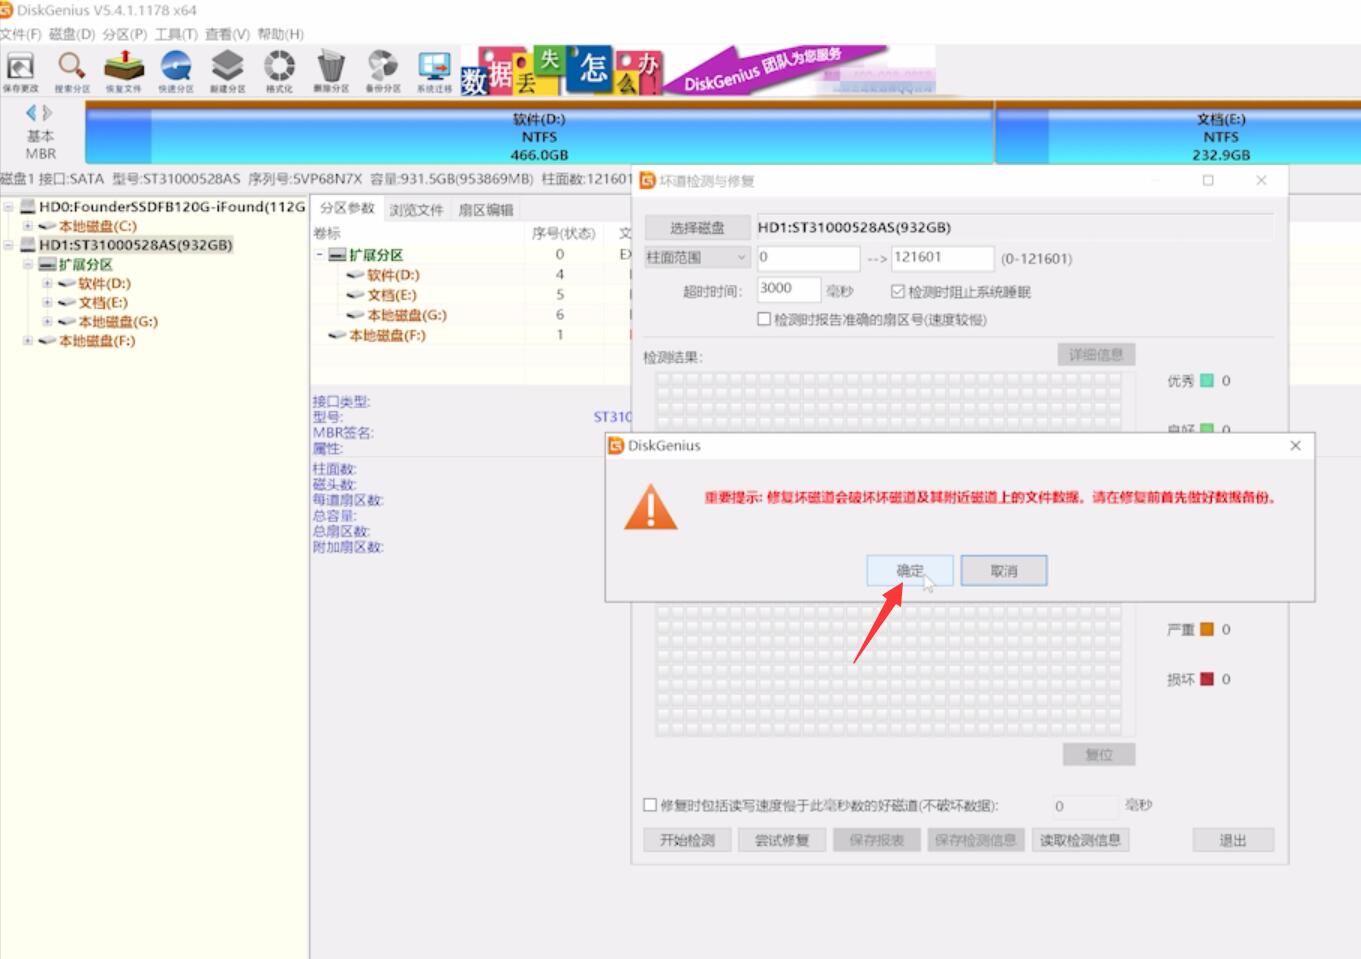Go to next disk with right arrow
1361x959 pixels.
(47, 113)
